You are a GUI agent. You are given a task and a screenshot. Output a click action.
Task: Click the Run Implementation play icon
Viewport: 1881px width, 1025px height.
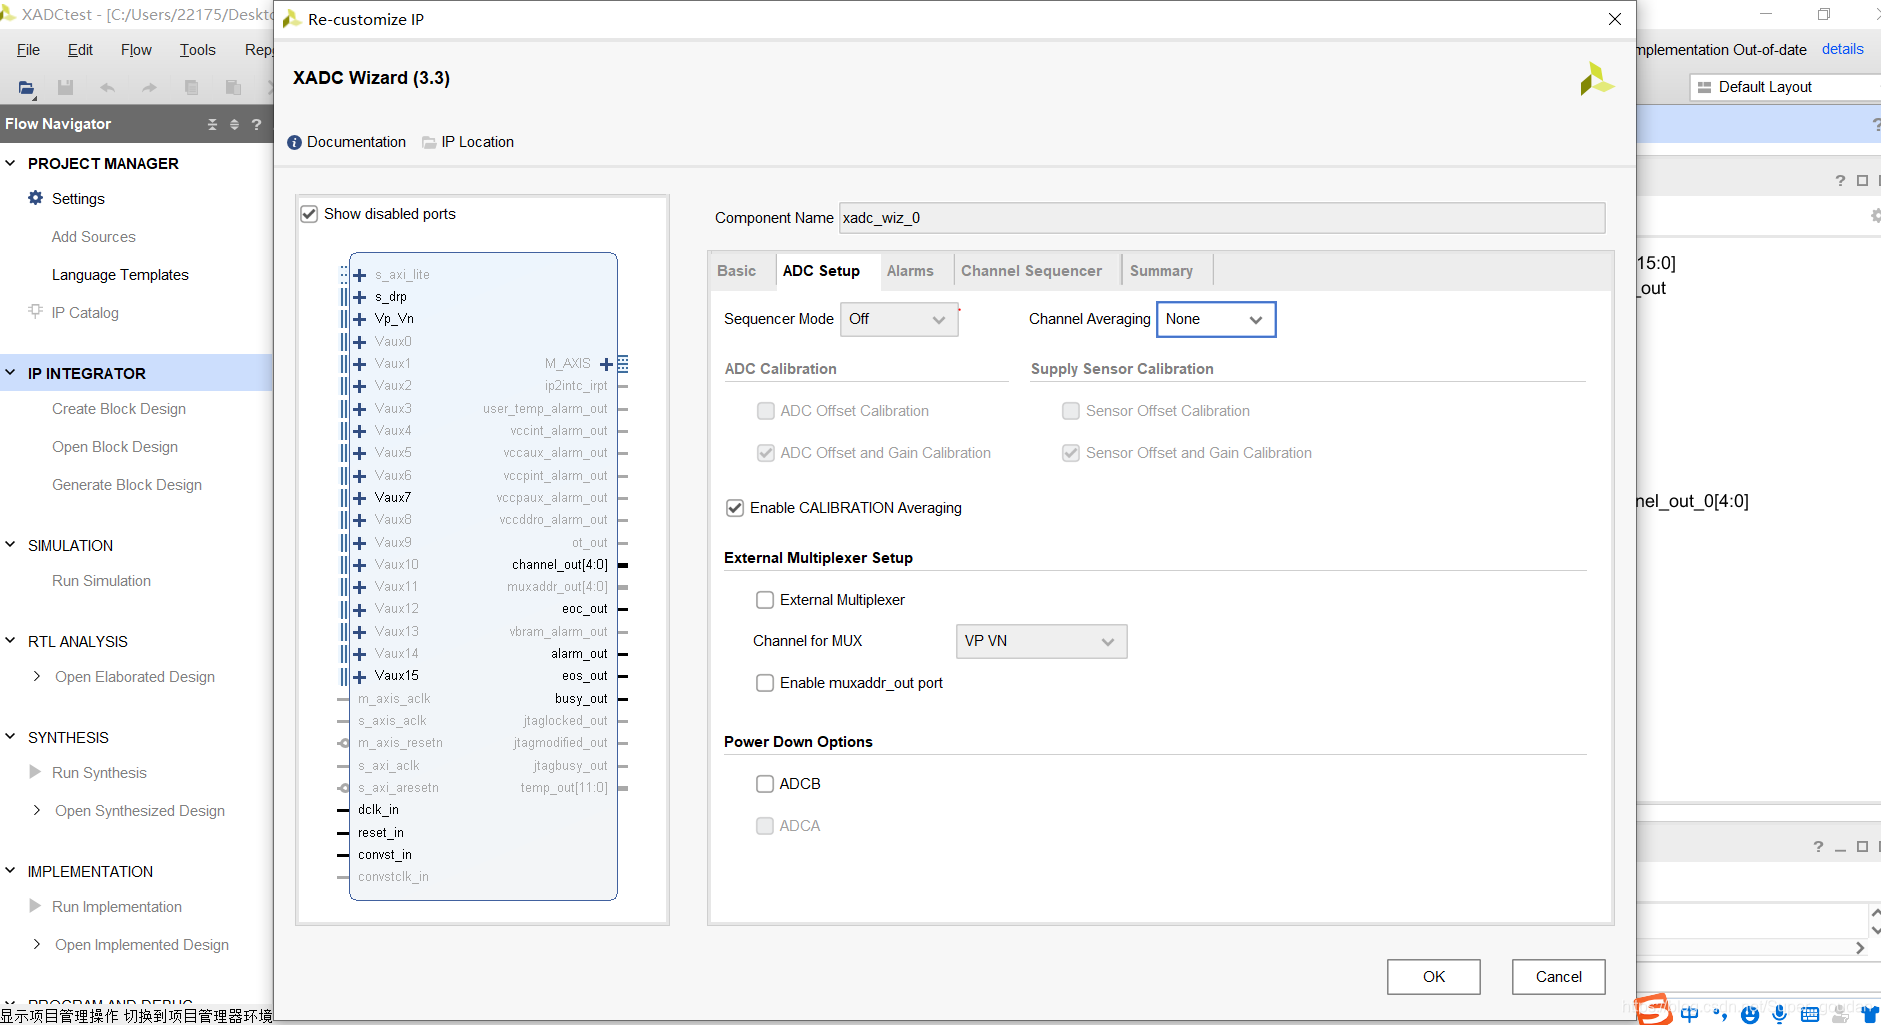tap(36, 906)
